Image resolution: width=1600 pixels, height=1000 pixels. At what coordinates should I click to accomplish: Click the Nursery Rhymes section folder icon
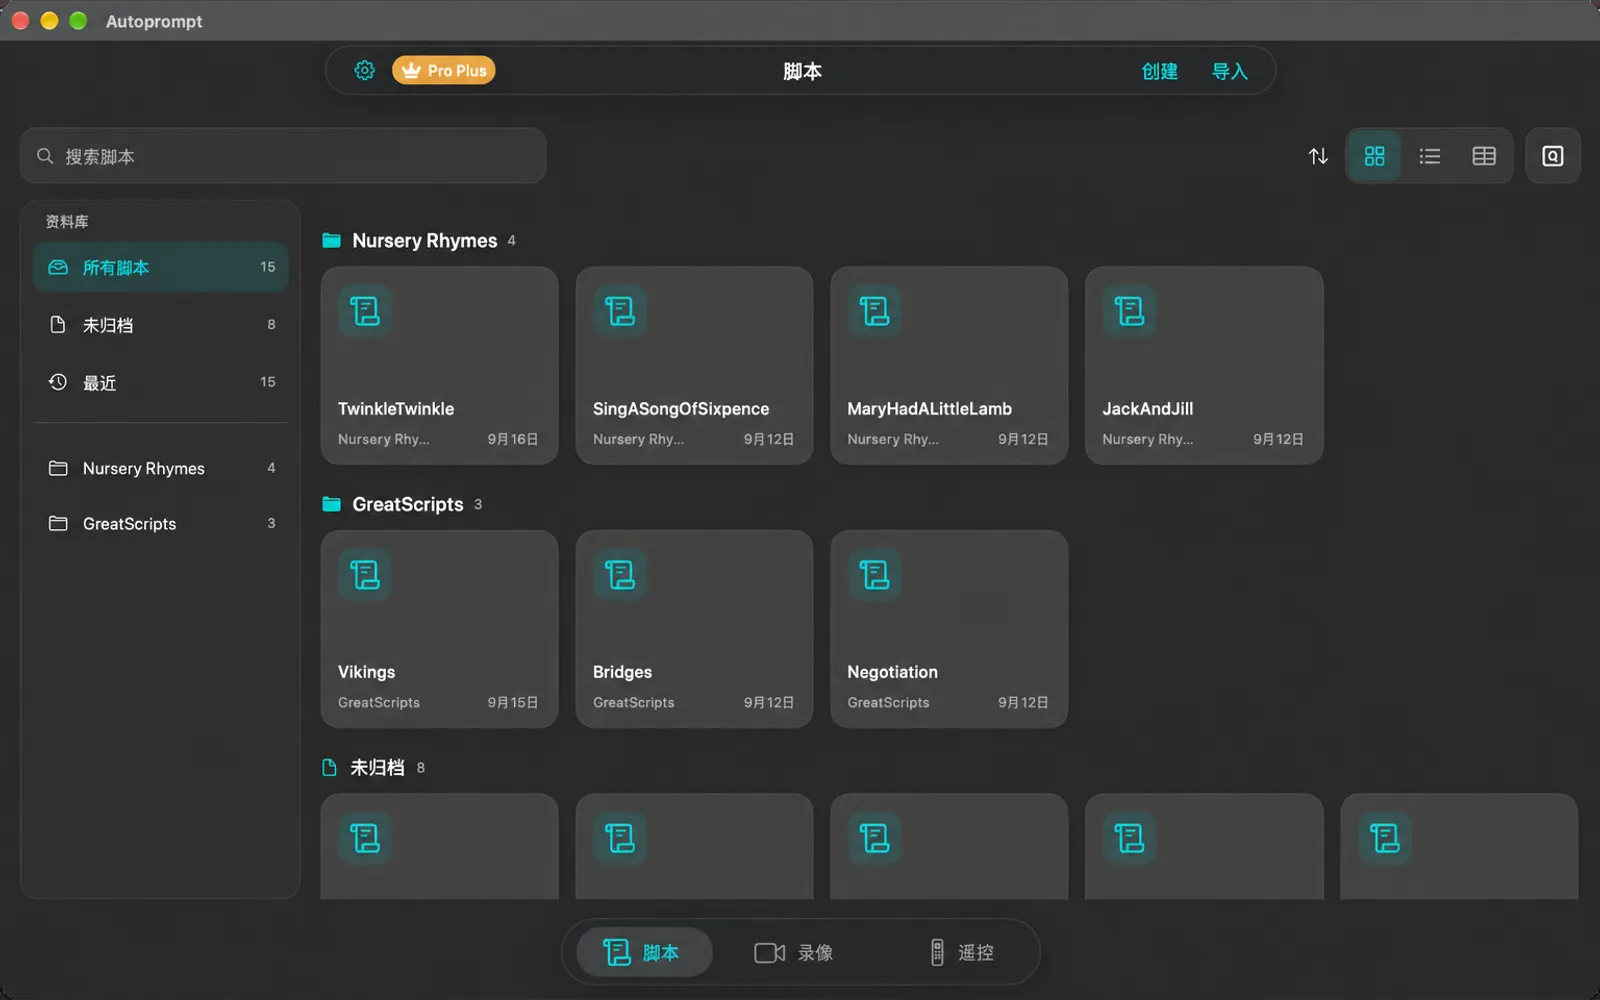click(x=331, y=240)
